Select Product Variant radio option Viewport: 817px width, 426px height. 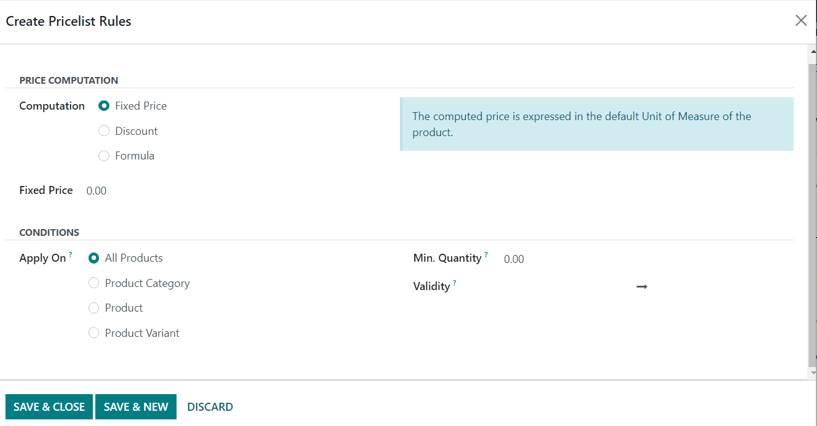pos(94,333)
